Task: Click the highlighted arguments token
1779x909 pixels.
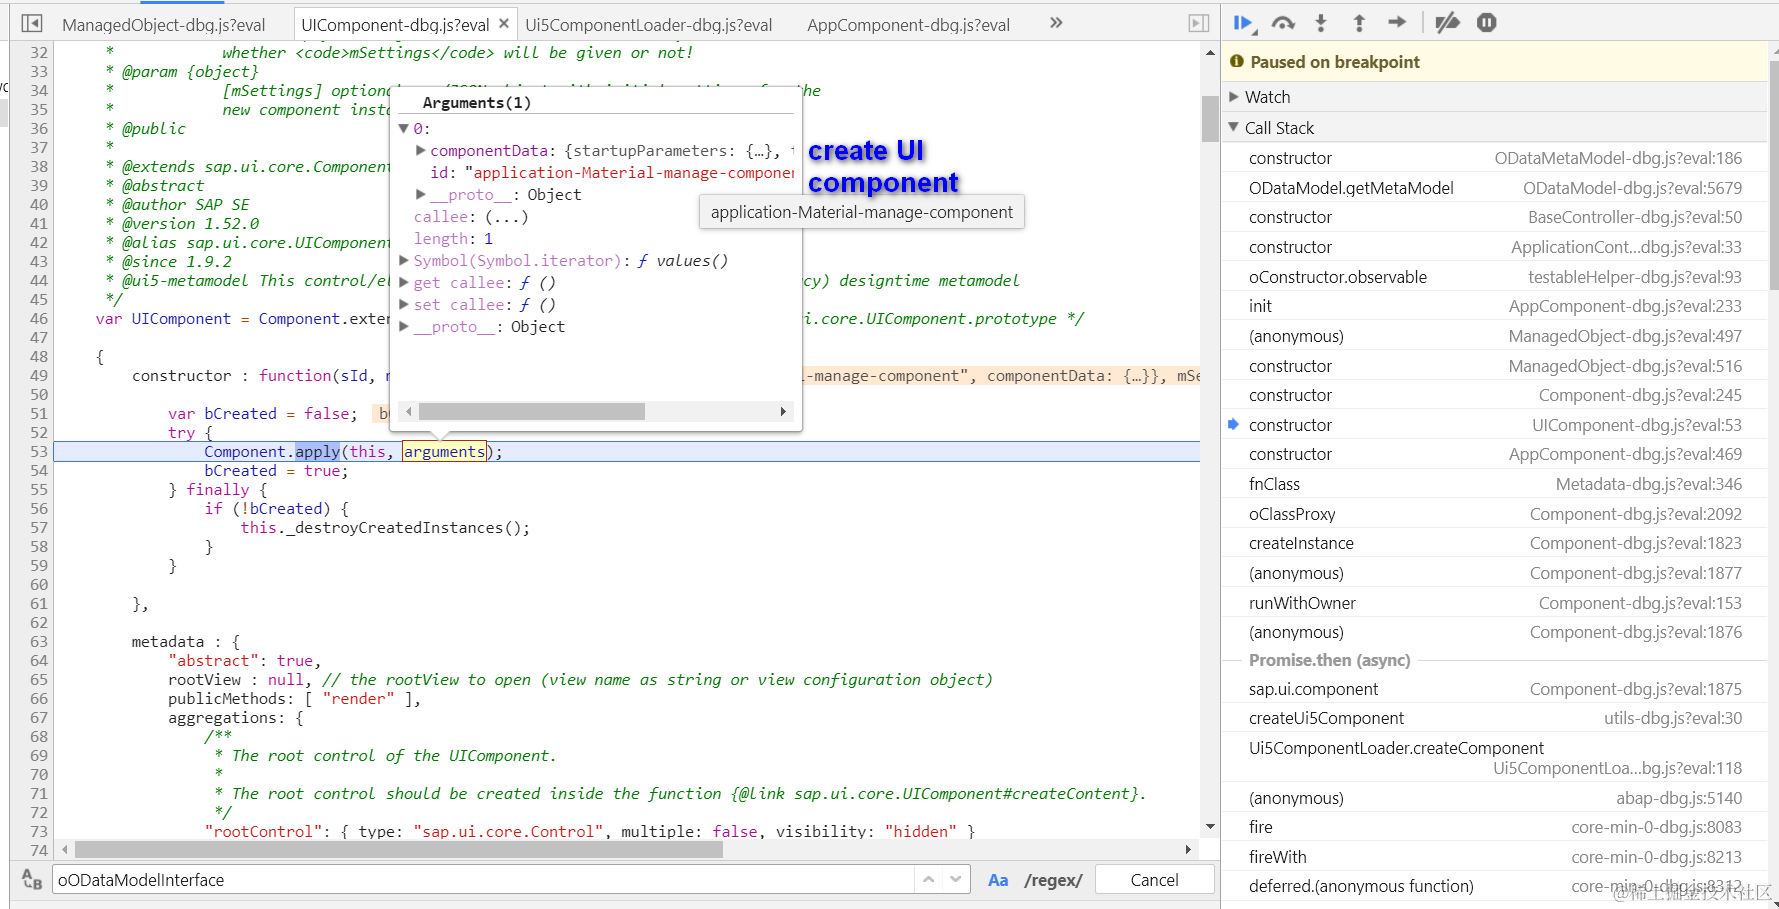Action: [444, 452]
